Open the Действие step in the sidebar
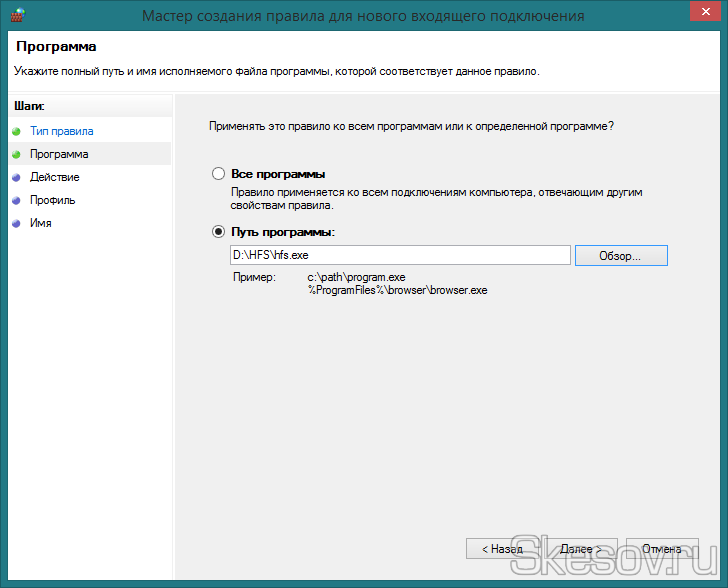Viewport: 728px width, 588px height. point(55,177)
